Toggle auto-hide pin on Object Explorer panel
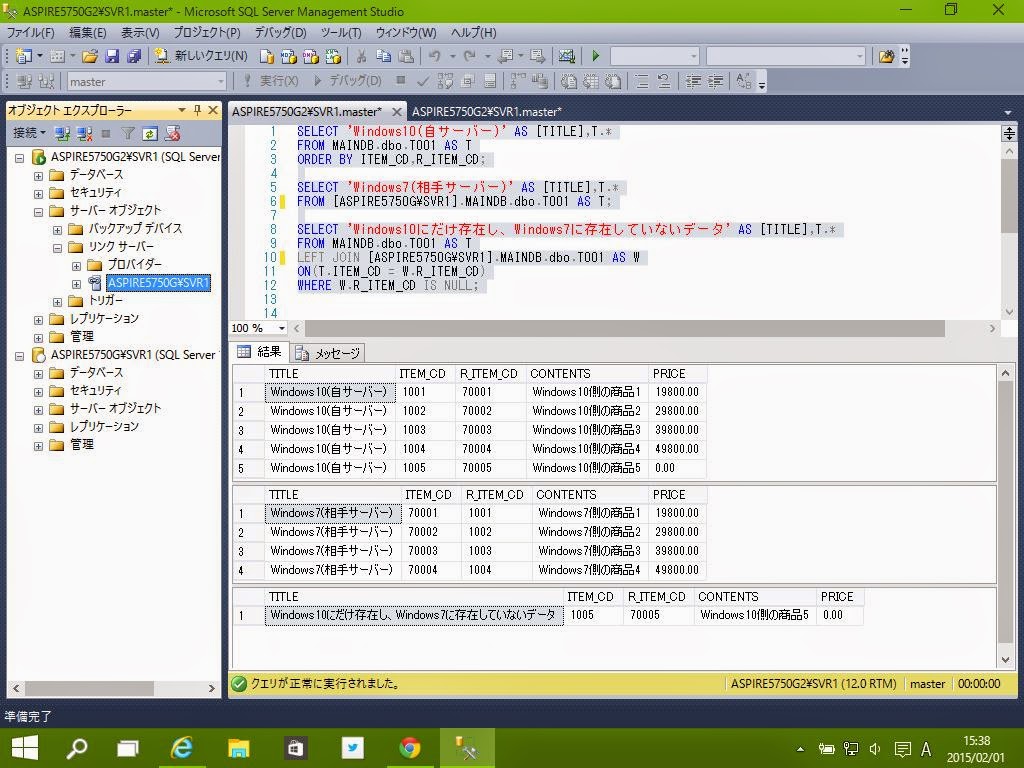Image resolution: width=1024 pixels, height=768 pixels. tap(197, 110)
